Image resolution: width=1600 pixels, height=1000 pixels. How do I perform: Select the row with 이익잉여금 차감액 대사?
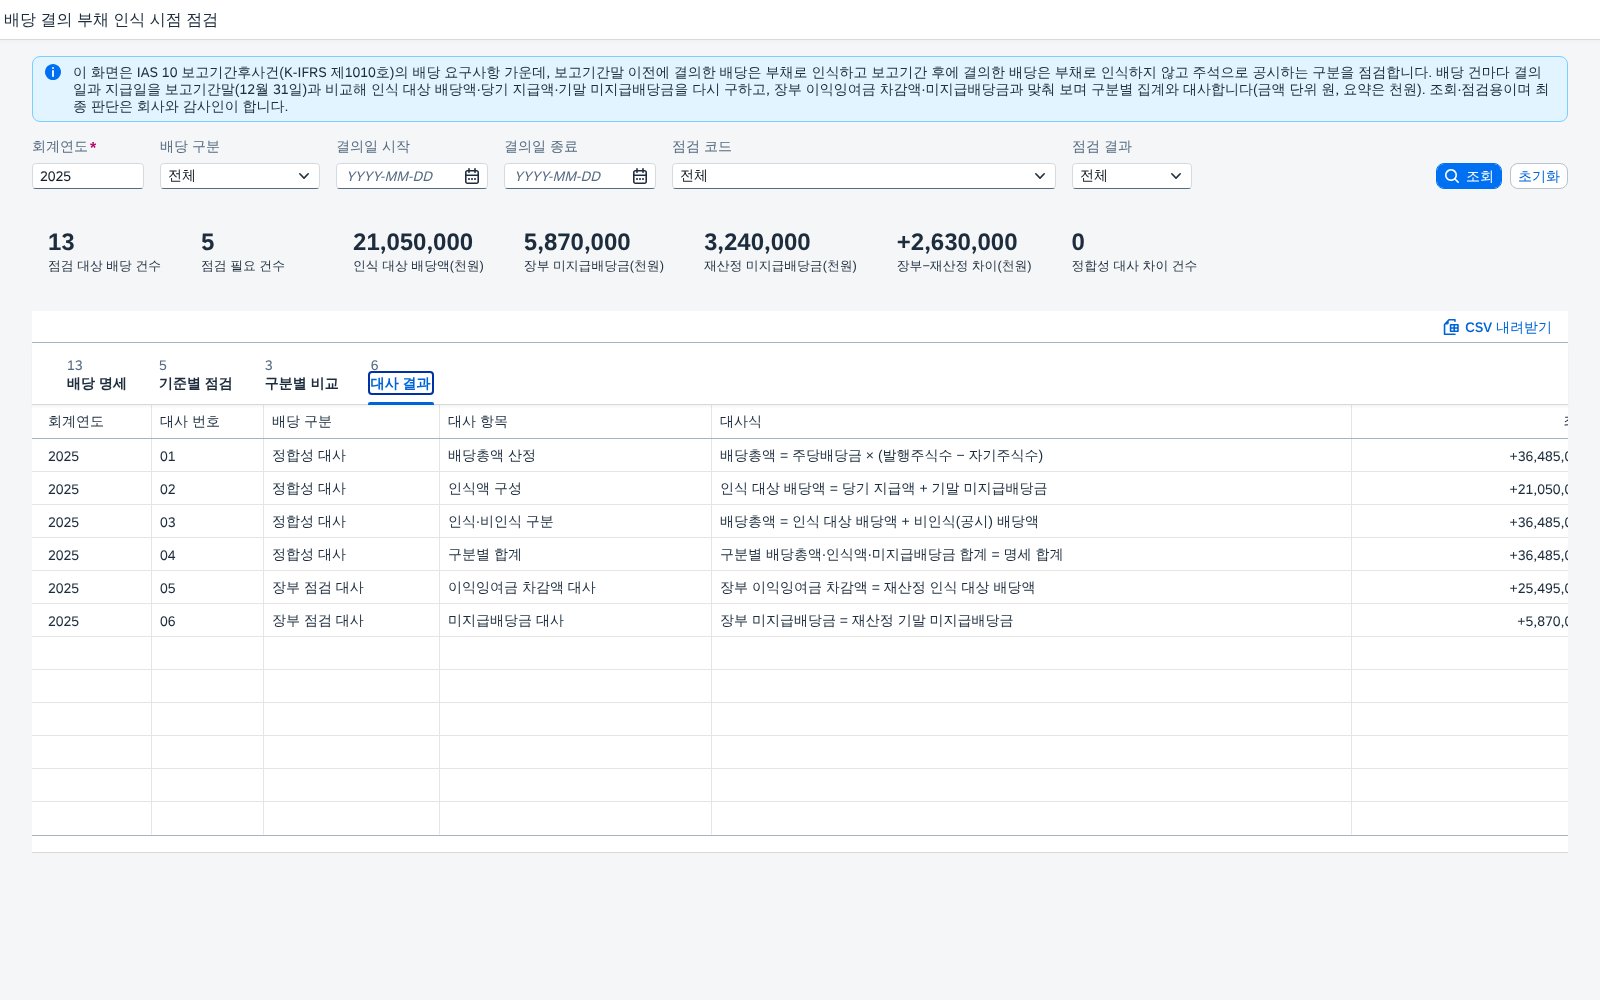pyautogui.click(x=800, y=588)
